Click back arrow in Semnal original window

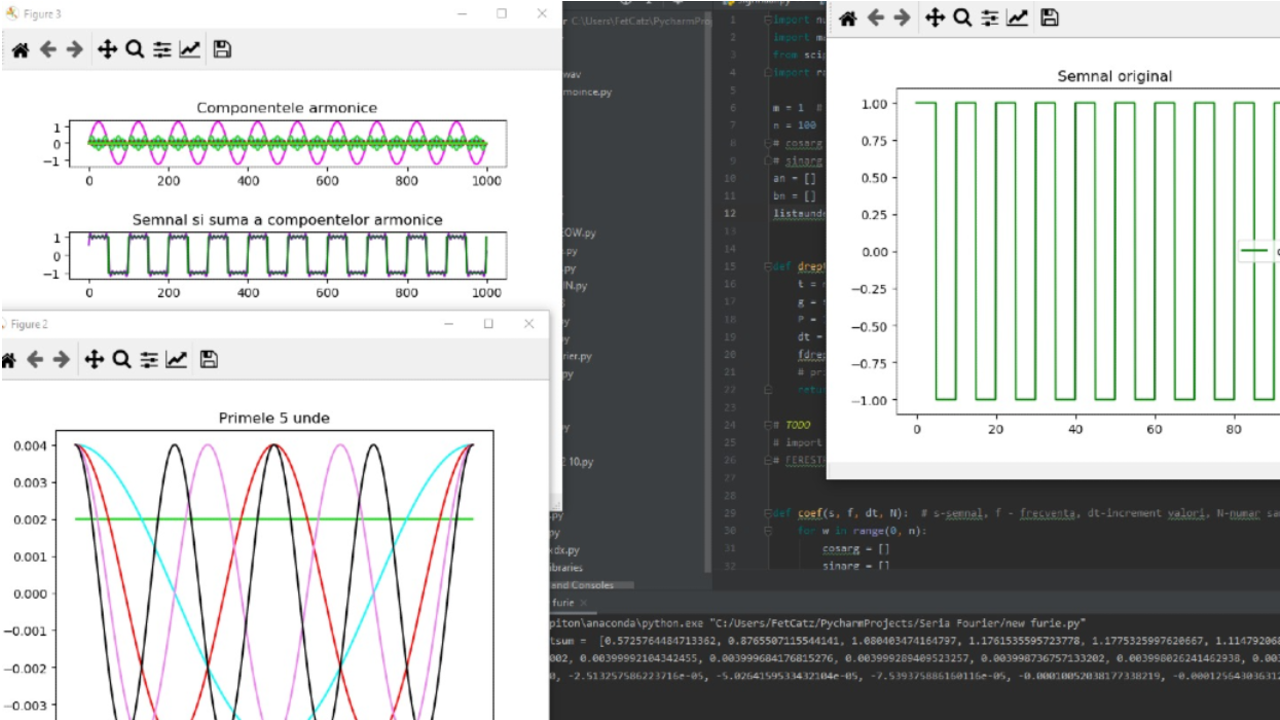point(875,17)
